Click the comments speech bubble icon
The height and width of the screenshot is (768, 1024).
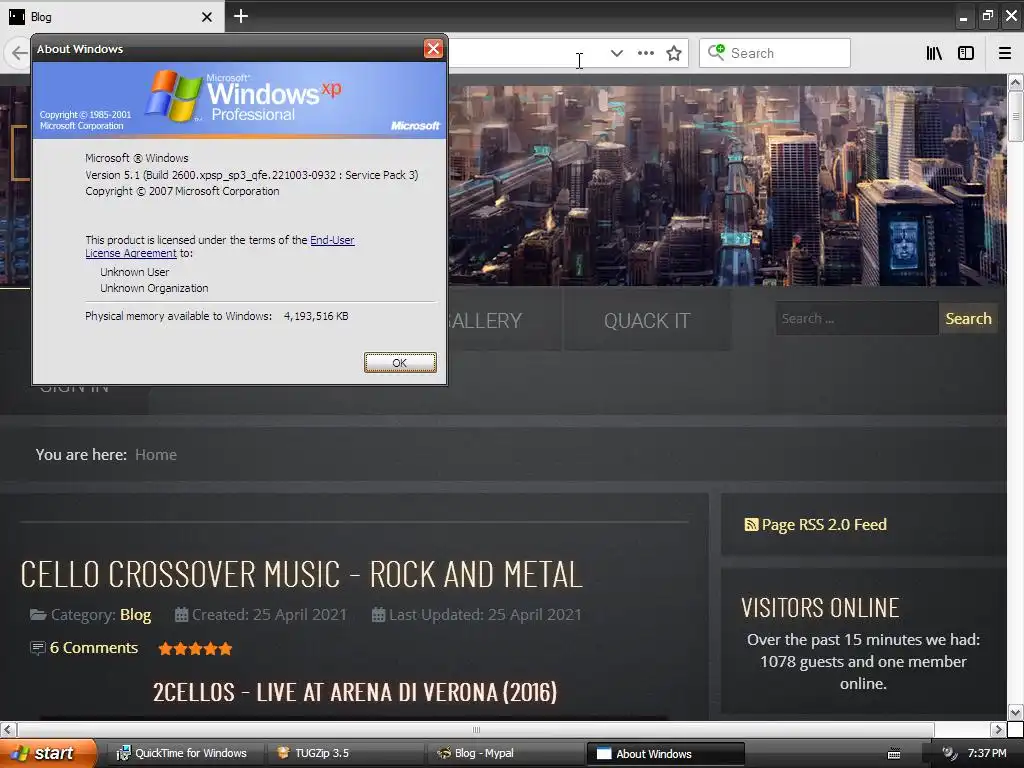click(x=38, y=648)
